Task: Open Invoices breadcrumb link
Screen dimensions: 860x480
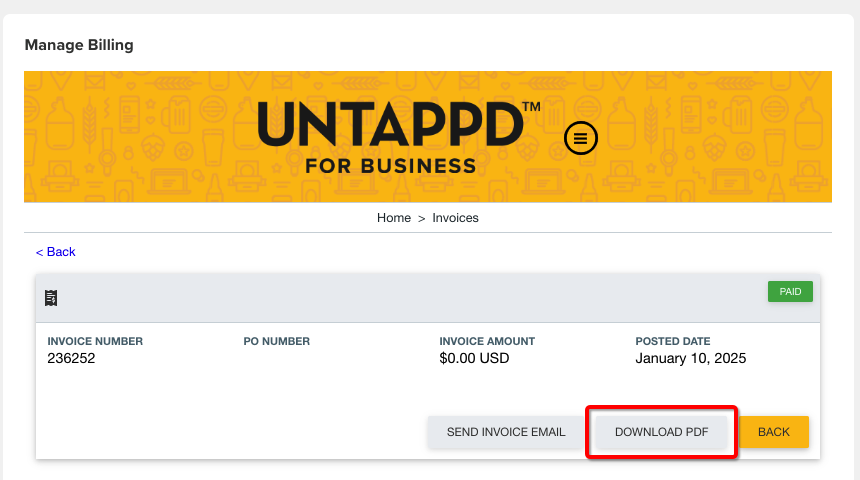Action: click(455, 218)
